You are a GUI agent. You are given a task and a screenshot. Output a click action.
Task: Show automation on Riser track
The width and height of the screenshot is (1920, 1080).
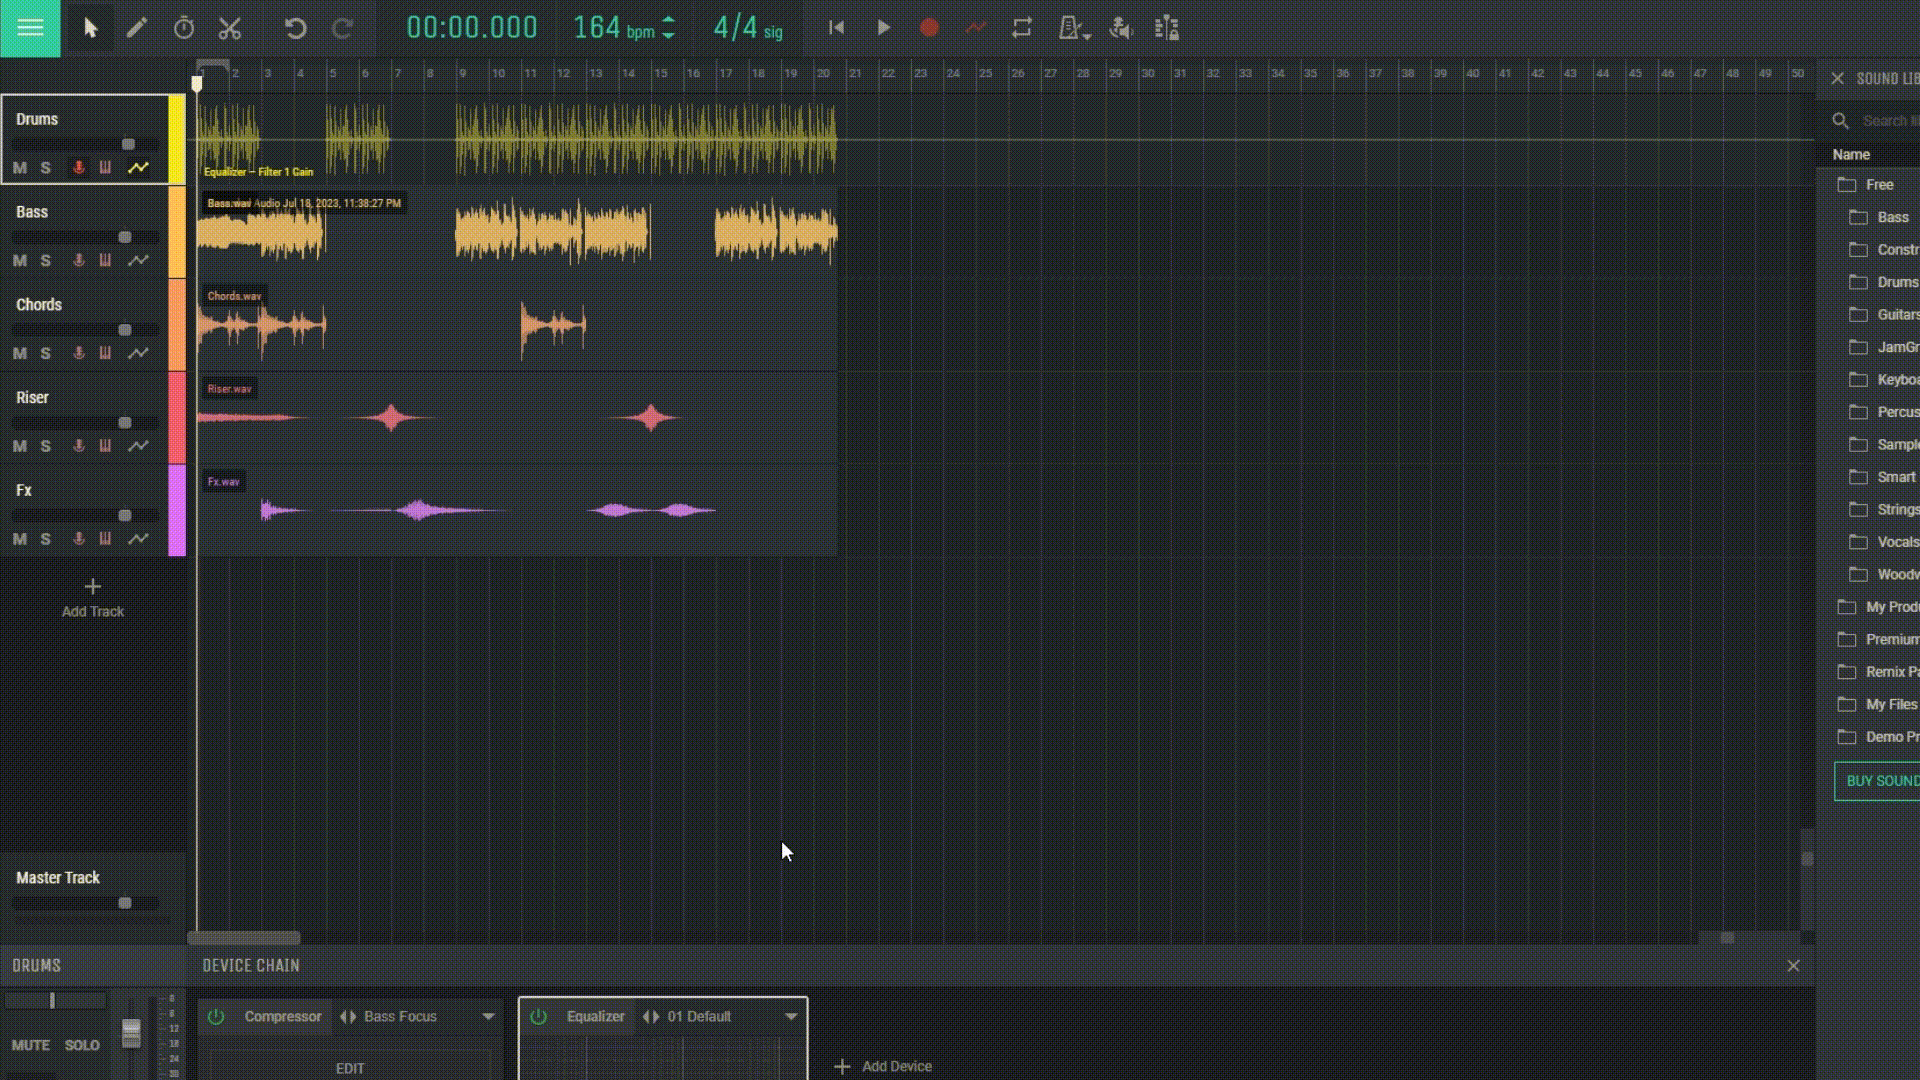138,446
